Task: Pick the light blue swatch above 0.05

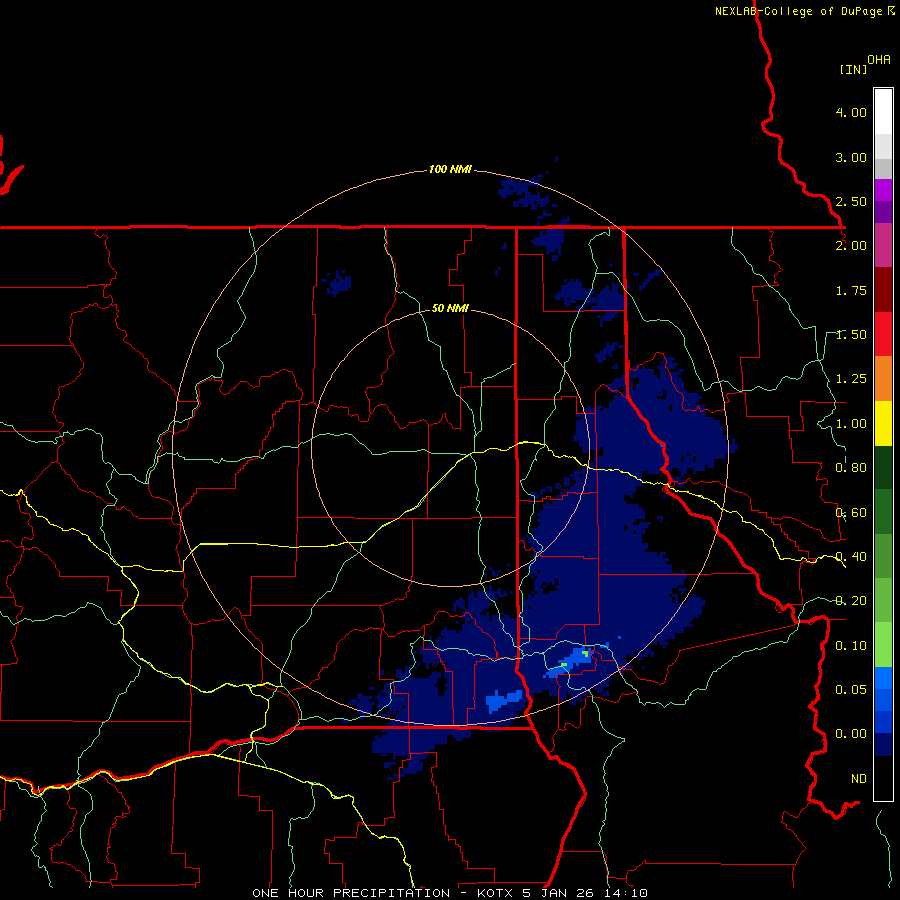Action: point(883,678)
